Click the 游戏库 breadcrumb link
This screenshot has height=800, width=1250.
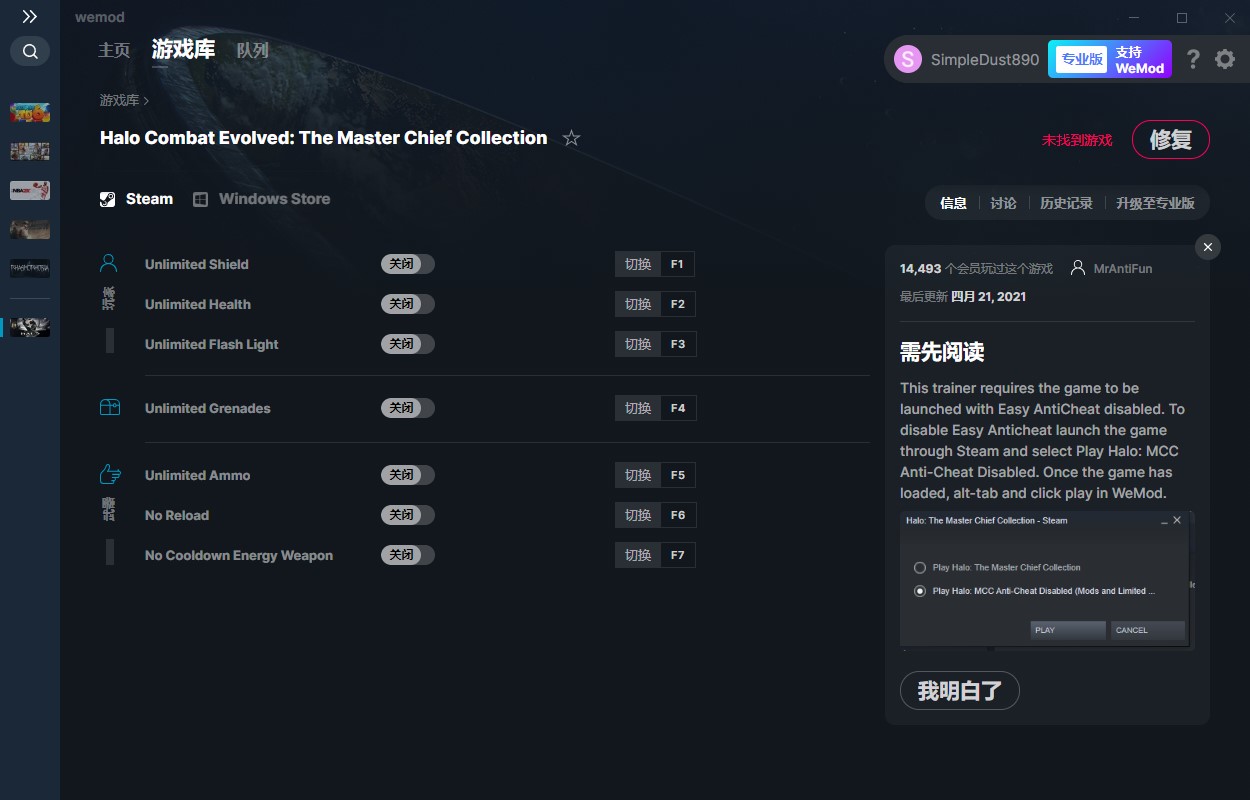pyautogui.click(x=119, y=100)
